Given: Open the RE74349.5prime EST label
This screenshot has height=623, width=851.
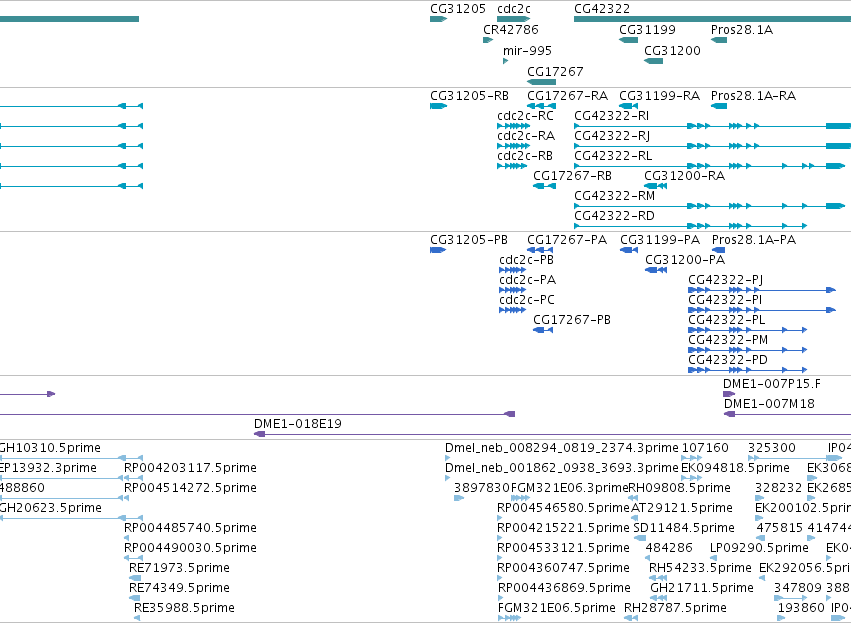Looking at the screenshot, I should tap(179, 588).
